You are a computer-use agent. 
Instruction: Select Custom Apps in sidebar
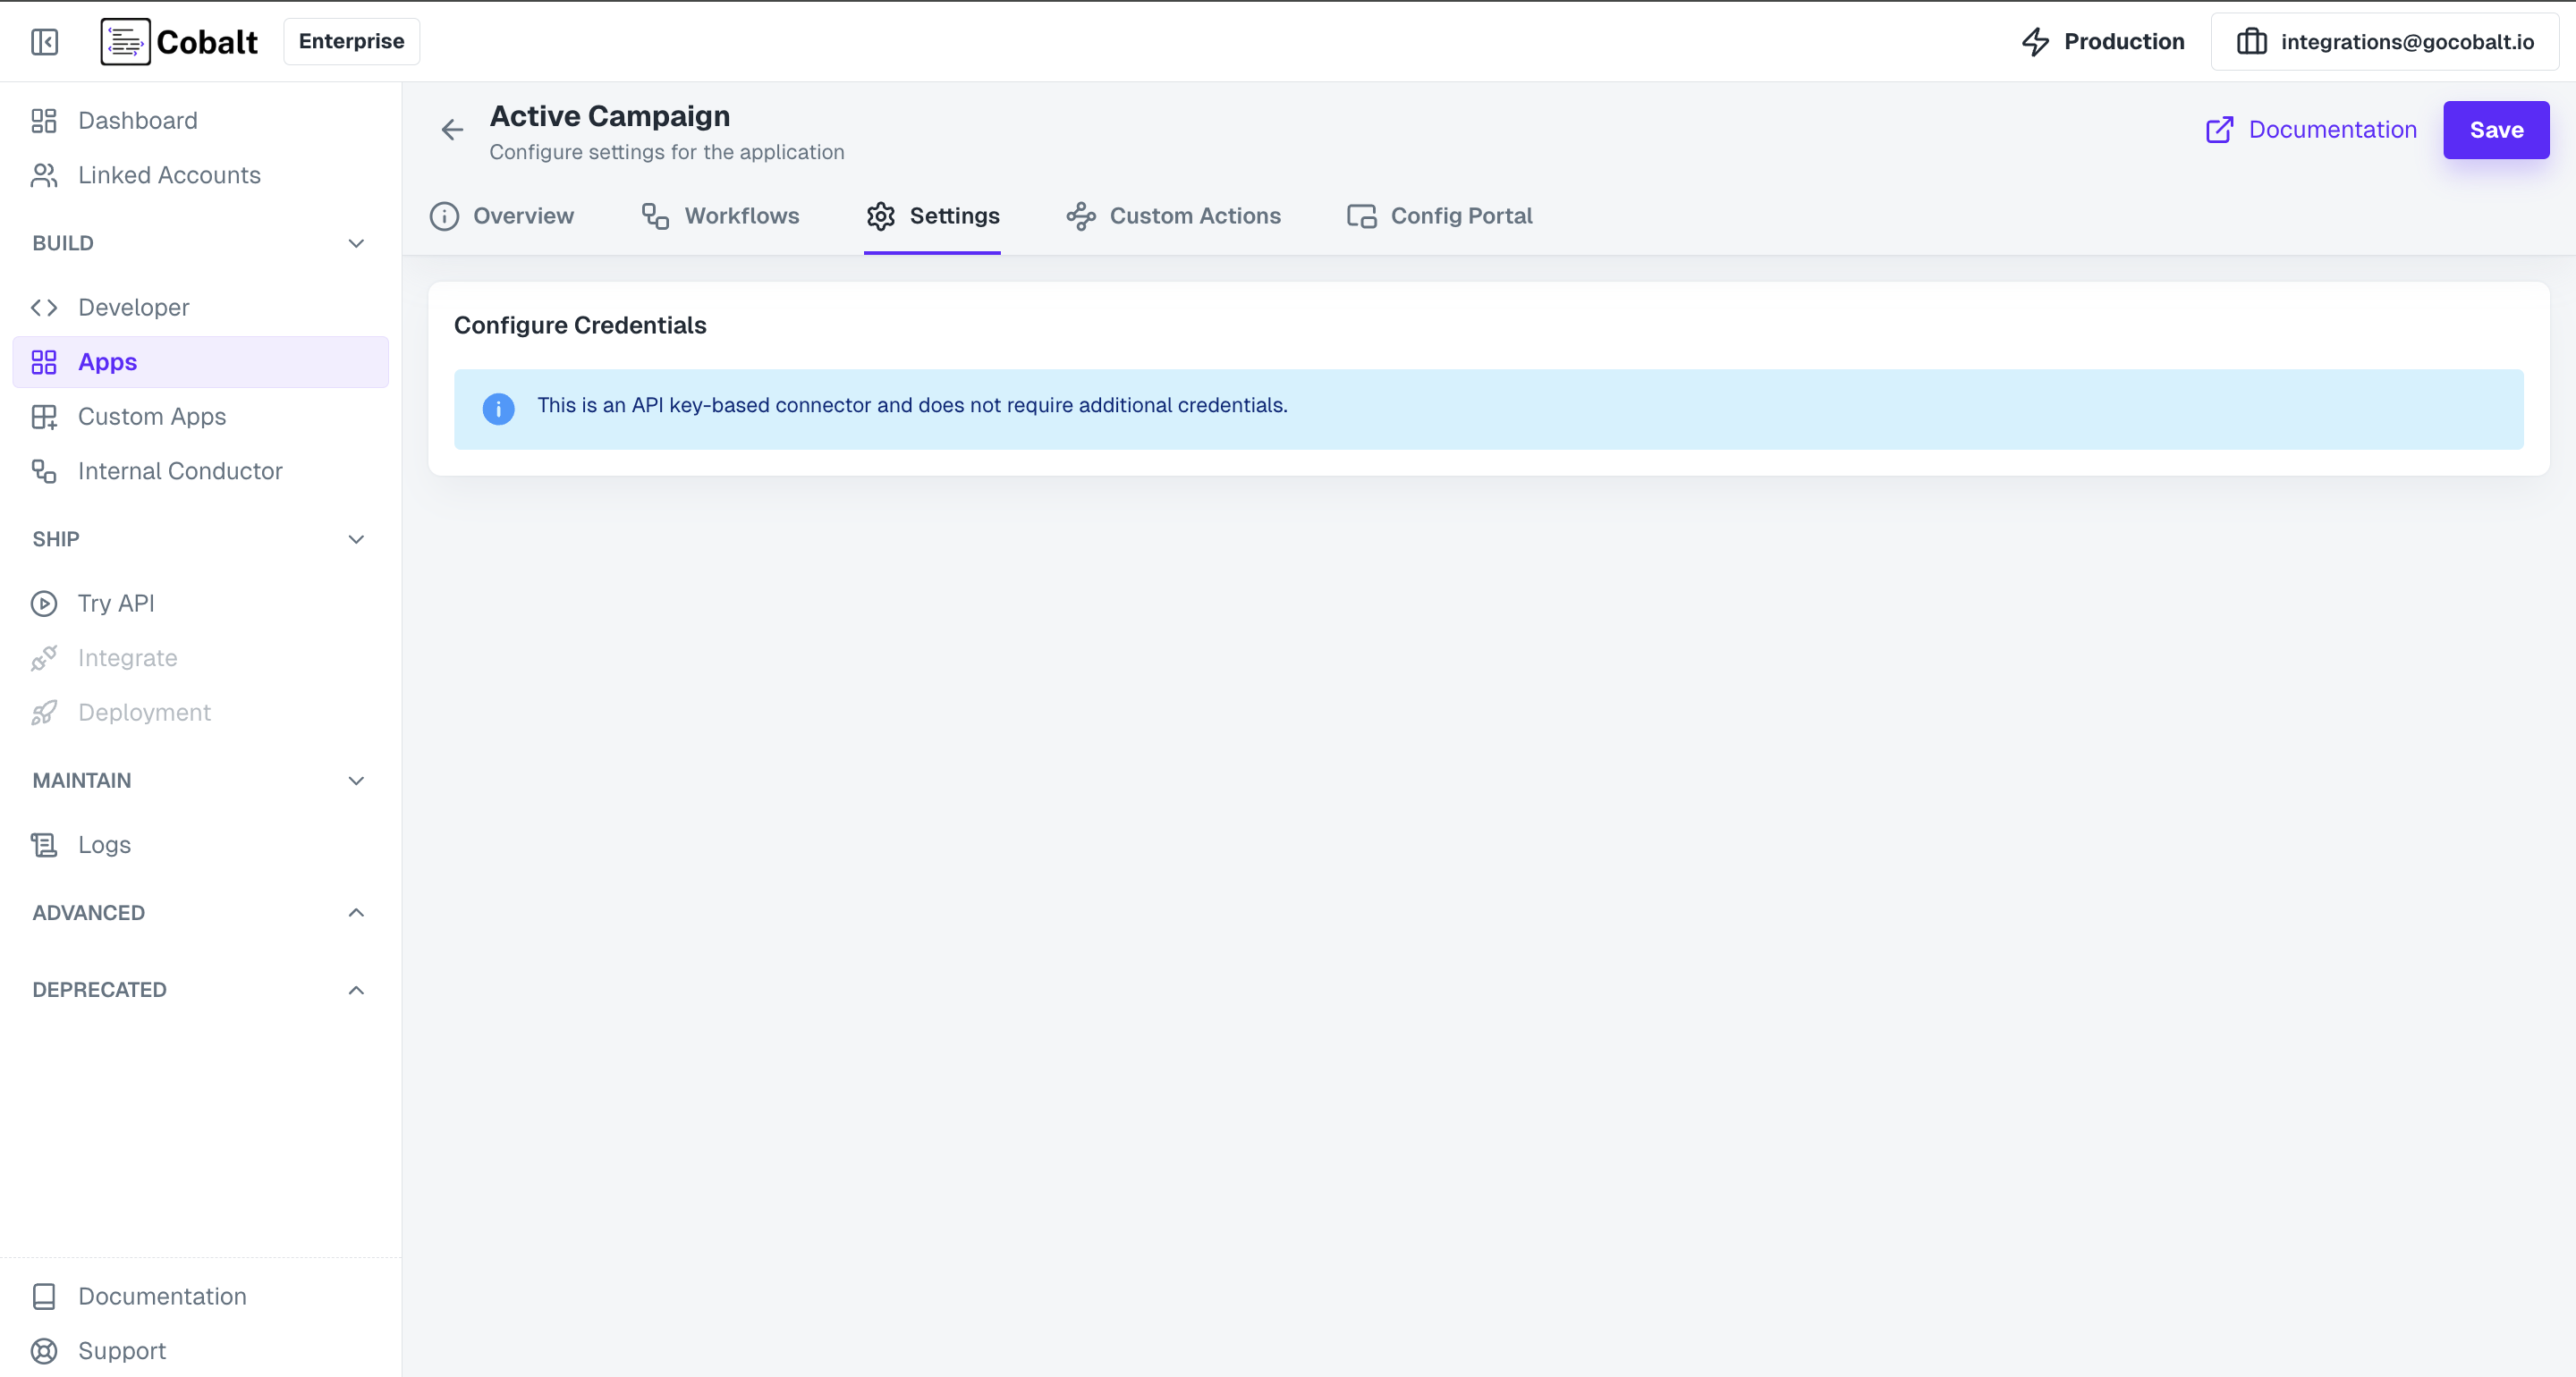click(152, 417)
